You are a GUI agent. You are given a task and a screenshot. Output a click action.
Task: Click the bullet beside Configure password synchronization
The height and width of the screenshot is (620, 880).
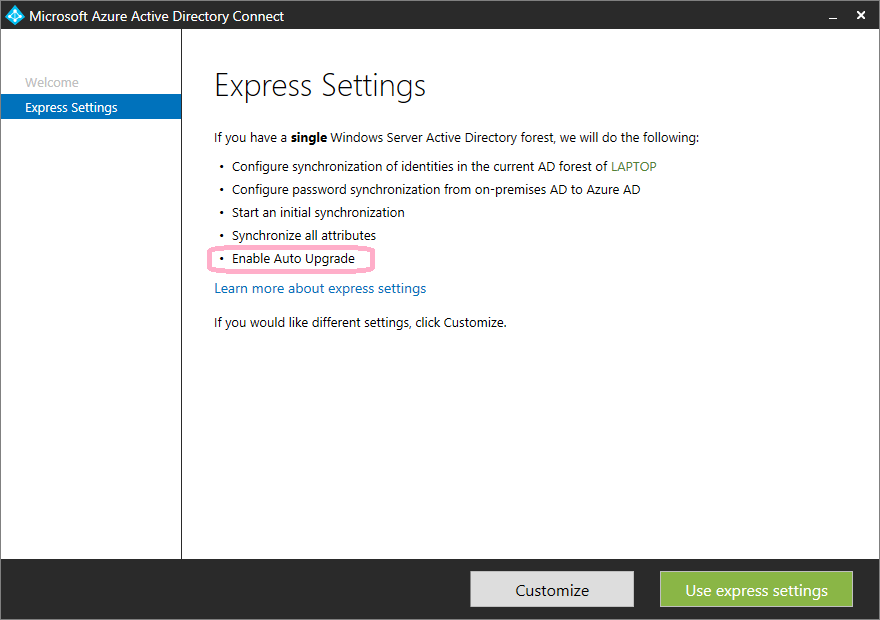[x=222, y=189]
